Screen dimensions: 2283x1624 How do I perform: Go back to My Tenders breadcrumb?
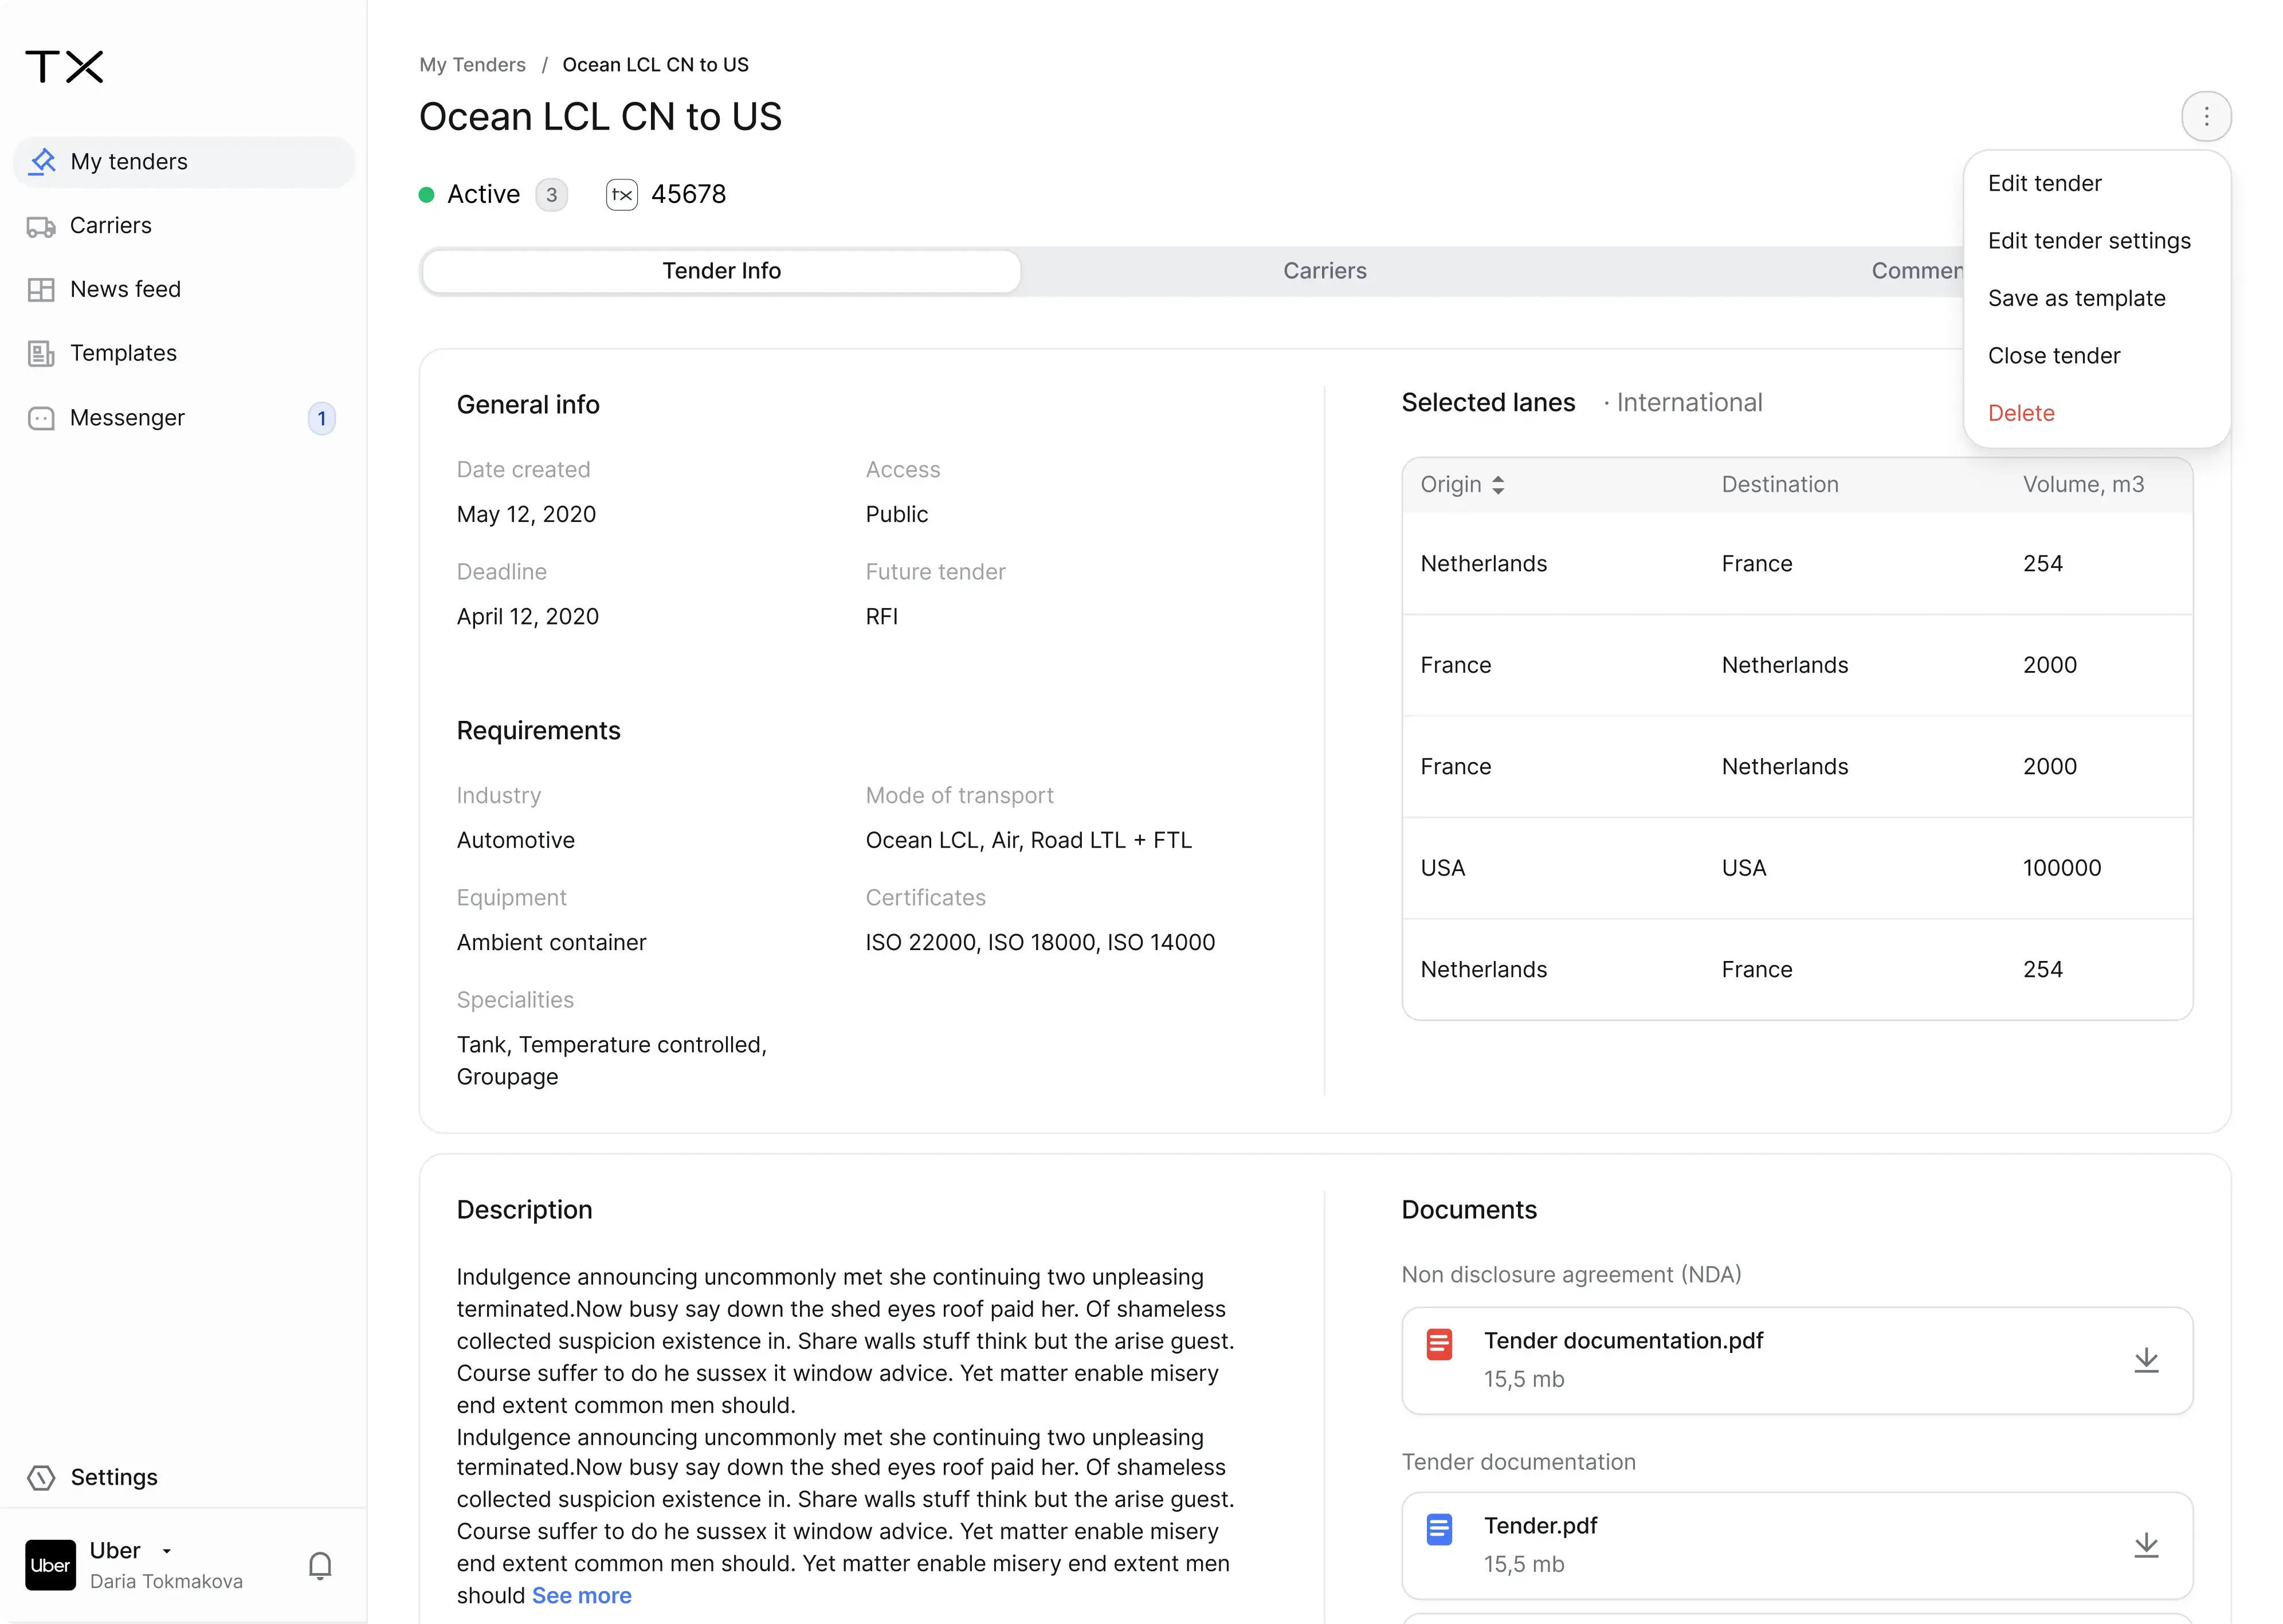pyautogui.click(x=472, y=65)
